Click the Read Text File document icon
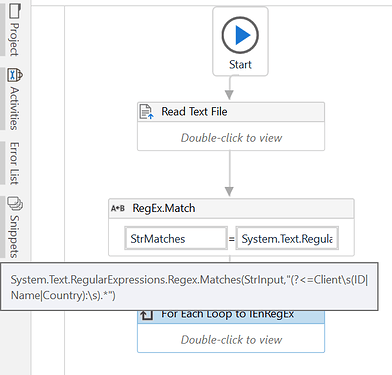Screen dimensions: 392x375 pyautogui.click(x=146, y=112)
